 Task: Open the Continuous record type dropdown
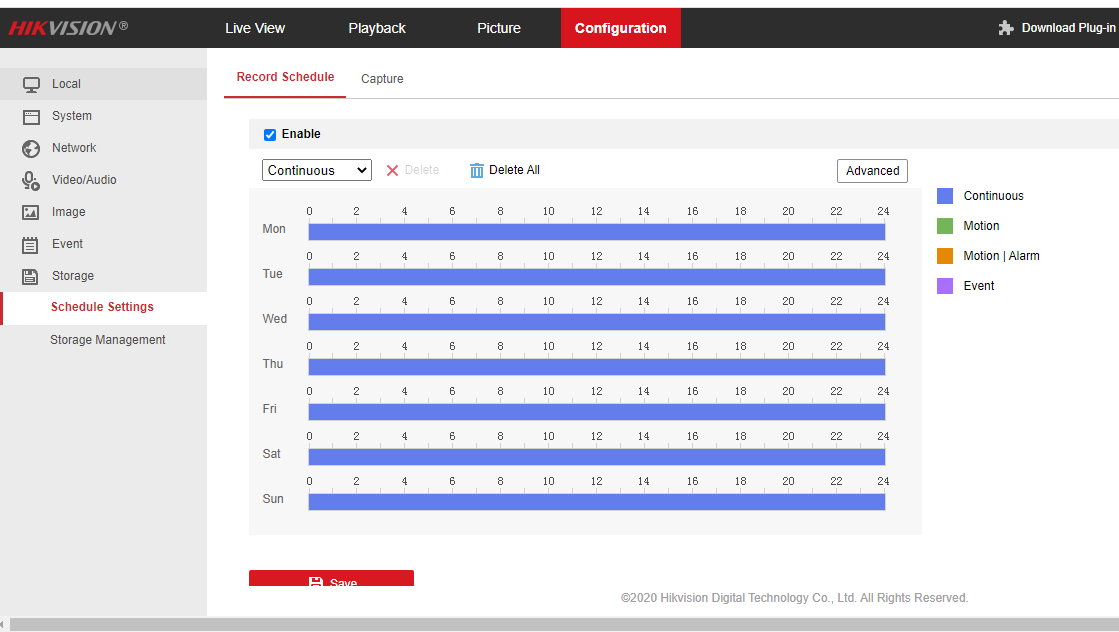[317, 171]
